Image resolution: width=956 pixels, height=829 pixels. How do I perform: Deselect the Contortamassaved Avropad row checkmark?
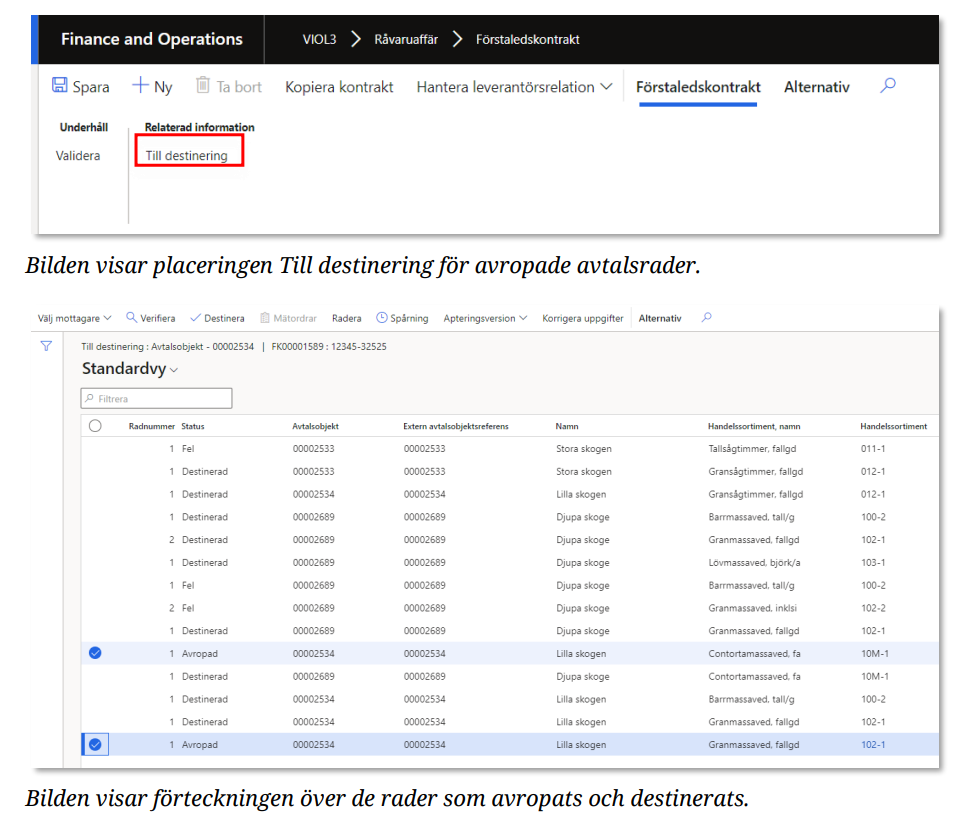[95, 654]
